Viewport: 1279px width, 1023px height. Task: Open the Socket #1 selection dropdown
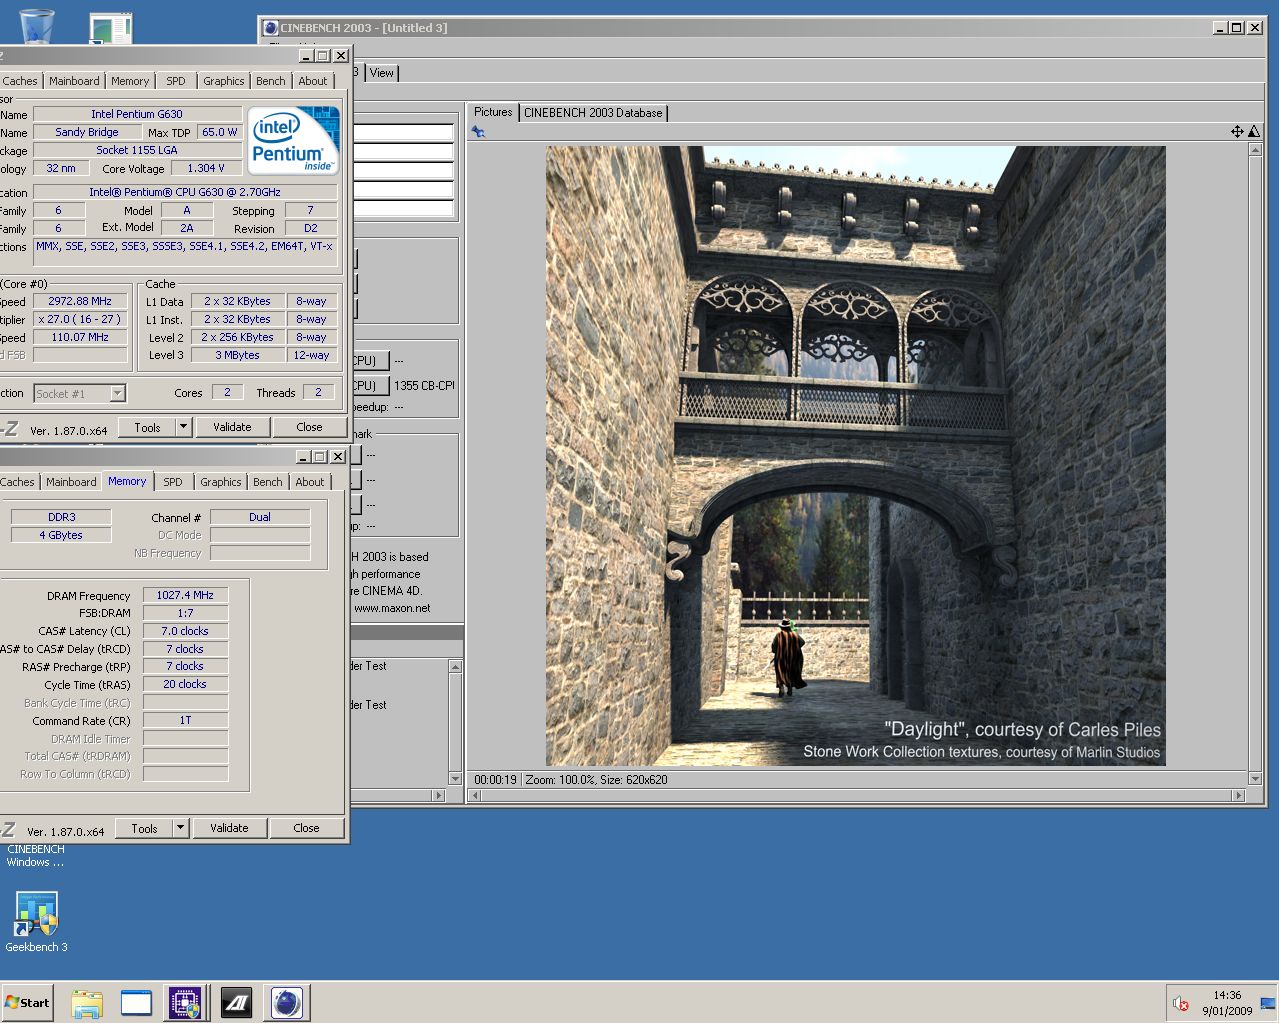point(80,393)
